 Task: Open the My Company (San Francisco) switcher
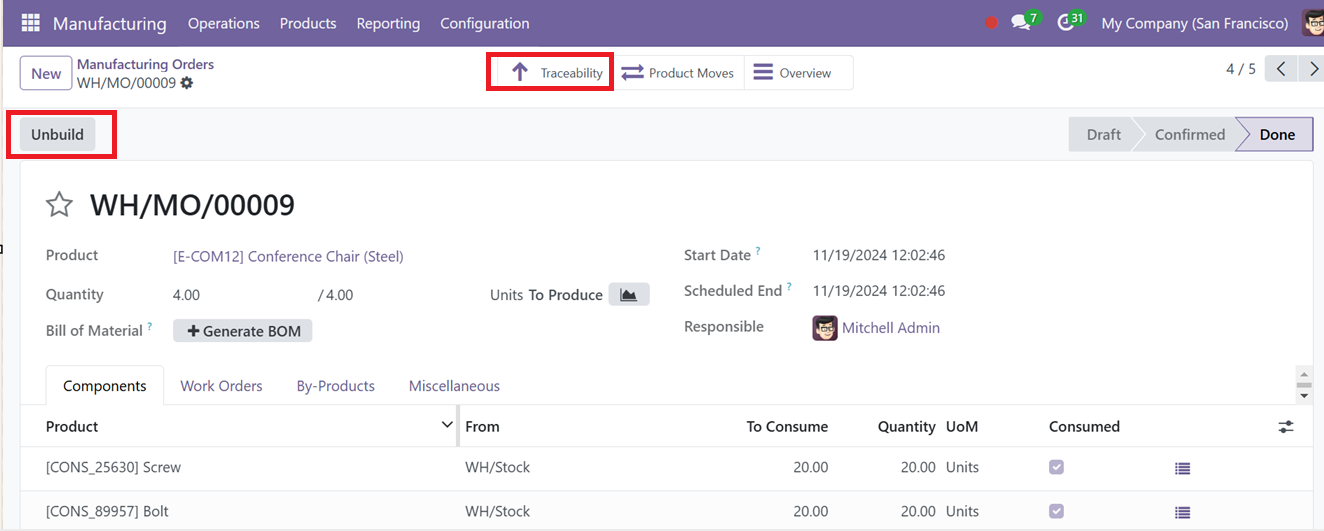click(1194, 23)
